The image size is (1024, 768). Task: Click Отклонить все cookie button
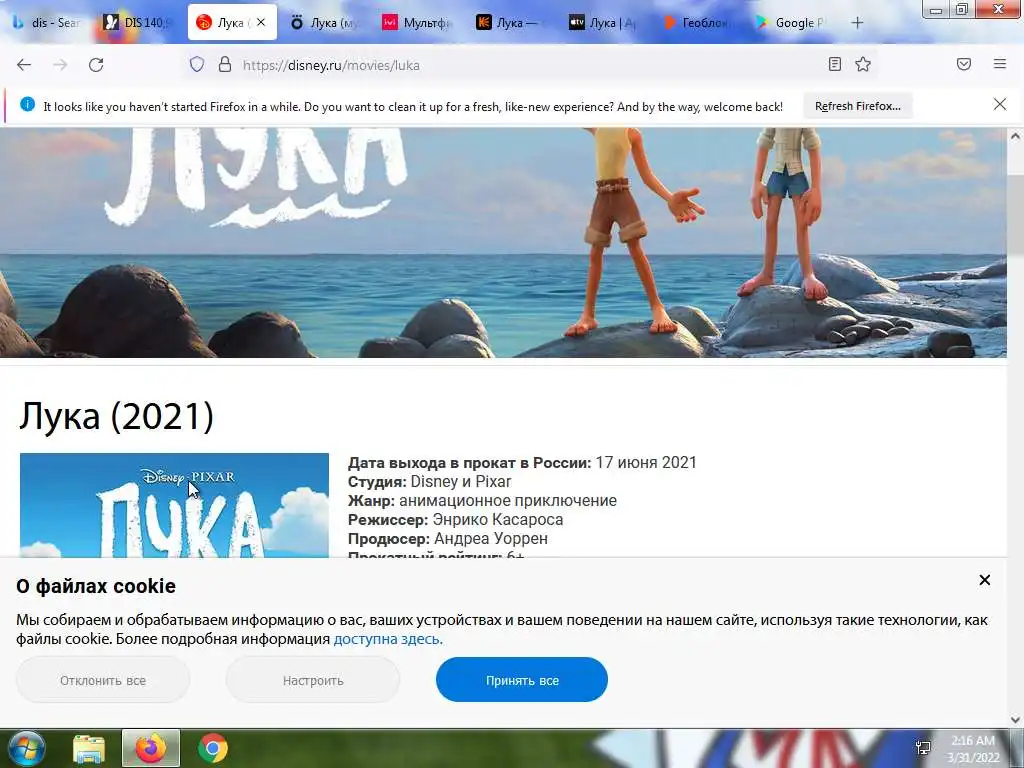103,680
